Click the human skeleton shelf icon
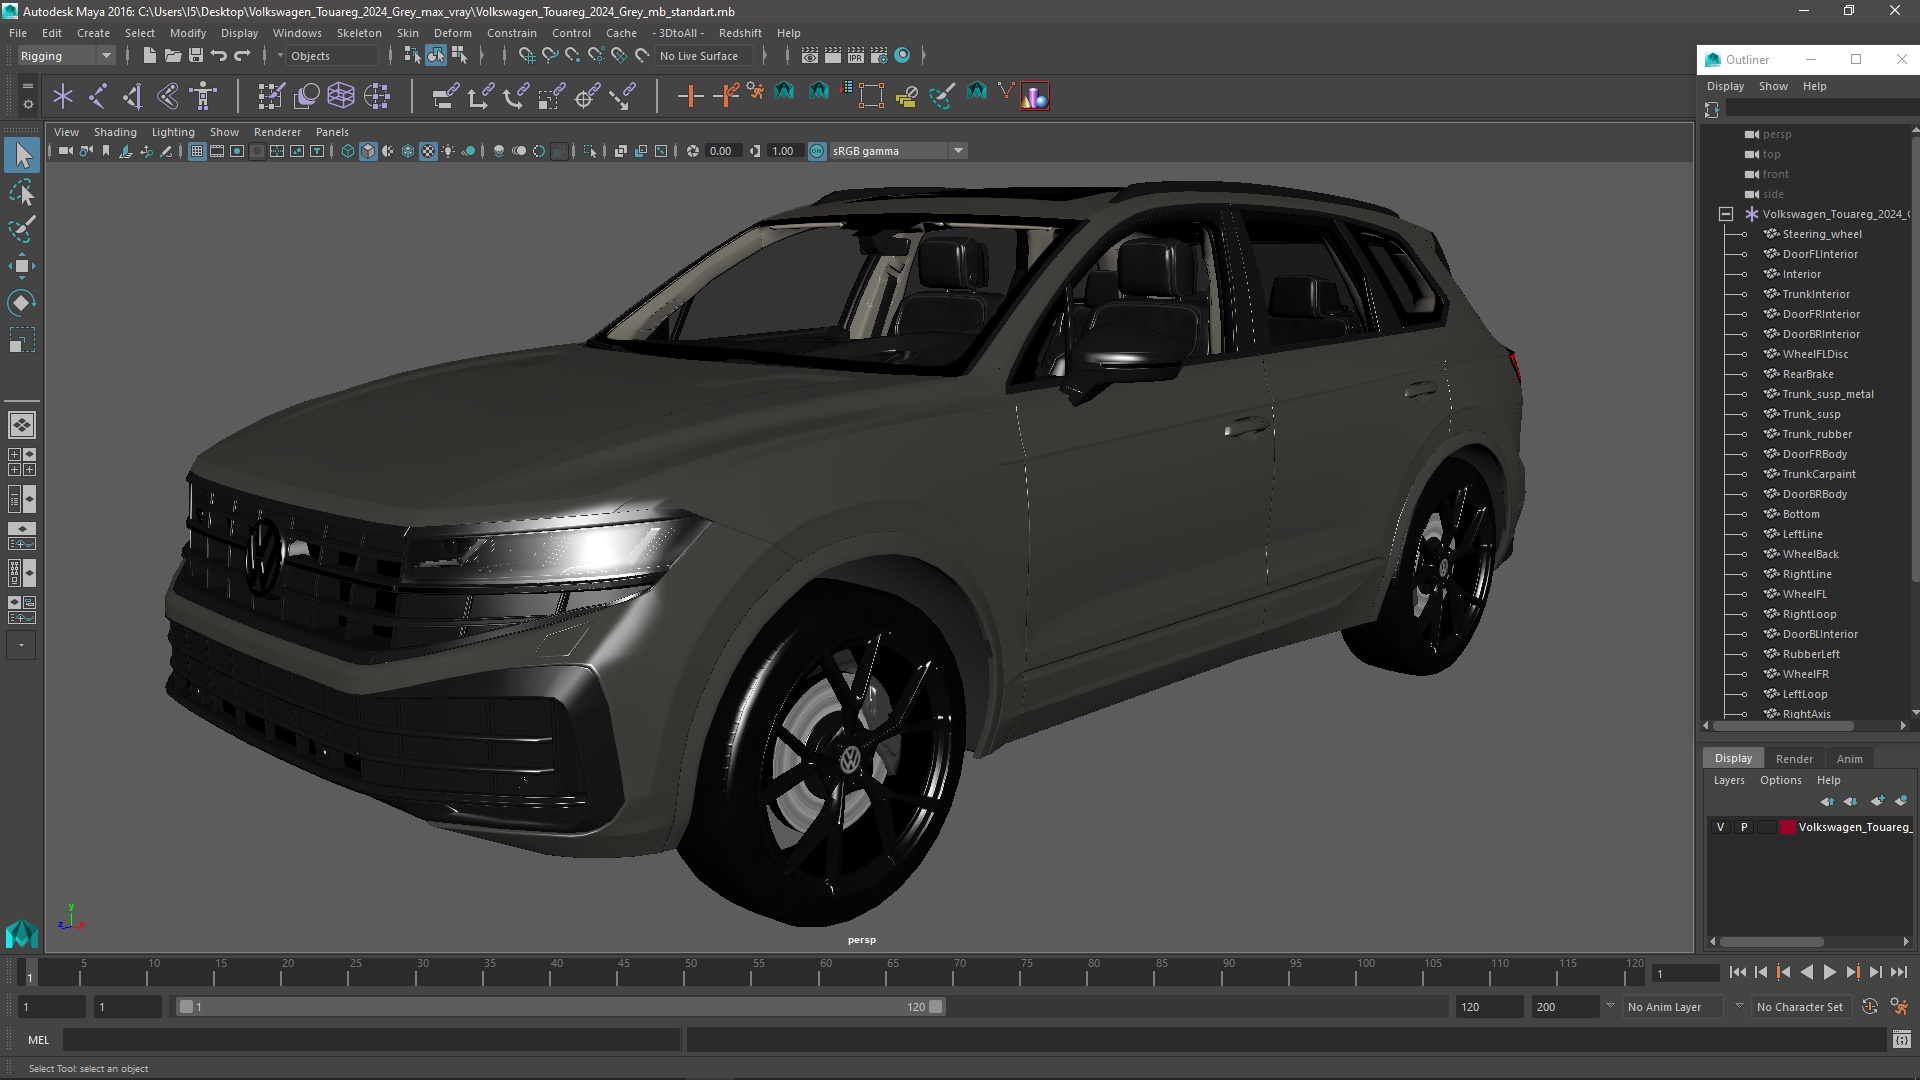 pos(203,96)
